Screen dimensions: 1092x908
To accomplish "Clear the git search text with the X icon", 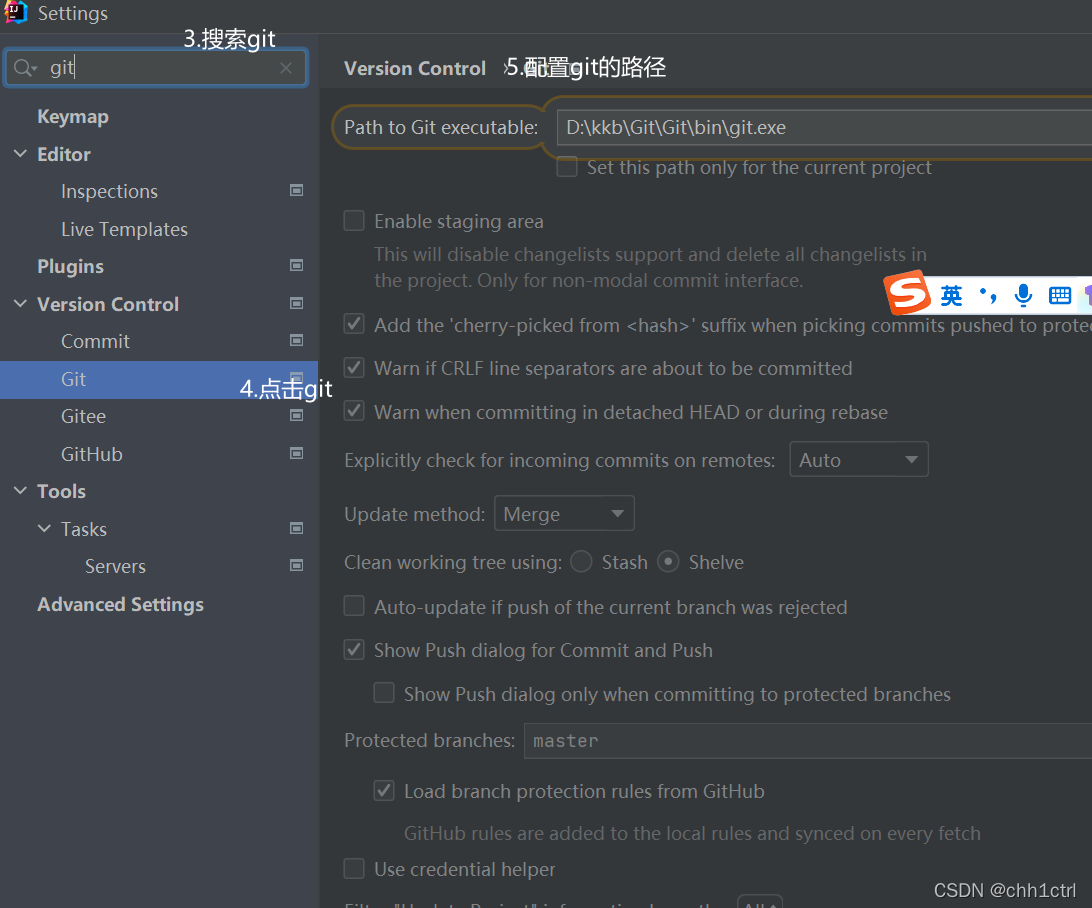I will coord(286,68).
